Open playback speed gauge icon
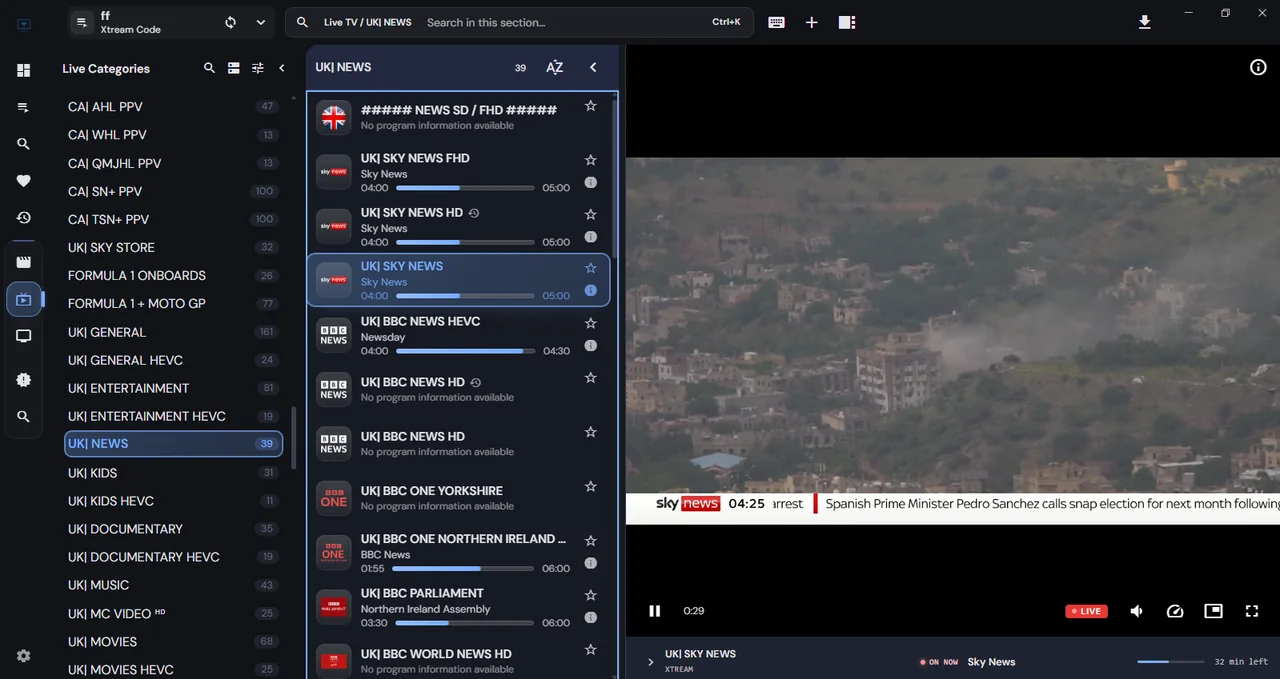The height and width of the screenshot is (679, 1280). click(1175, 611)
